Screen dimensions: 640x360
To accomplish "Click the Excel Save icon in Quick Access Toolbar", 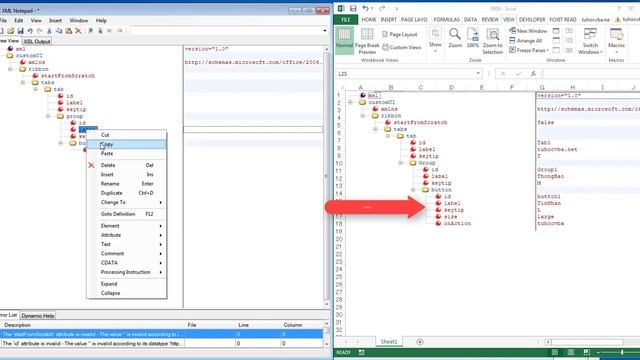I will click(x=353, y=9).
